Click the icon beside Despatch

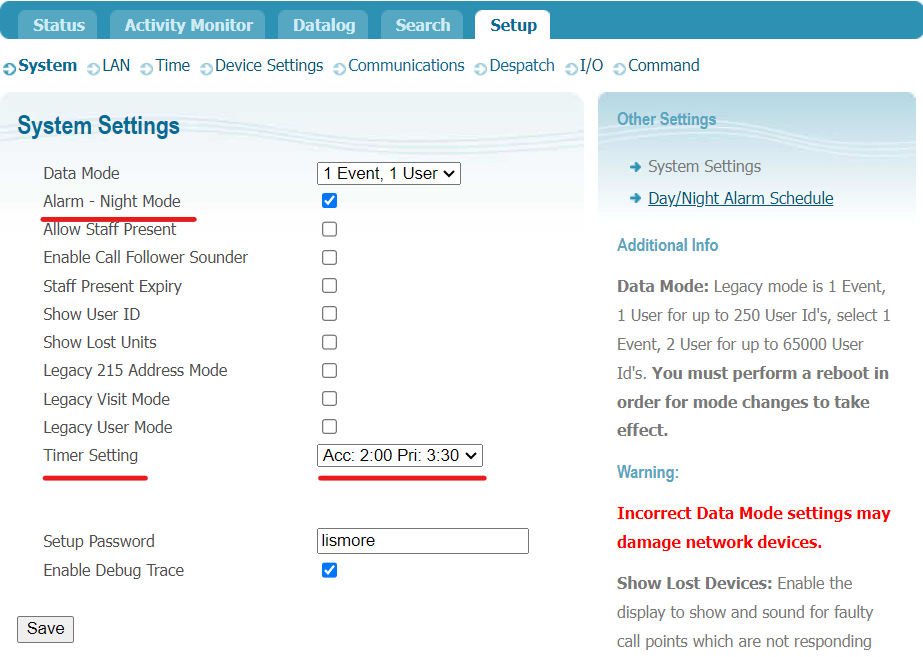481,68
